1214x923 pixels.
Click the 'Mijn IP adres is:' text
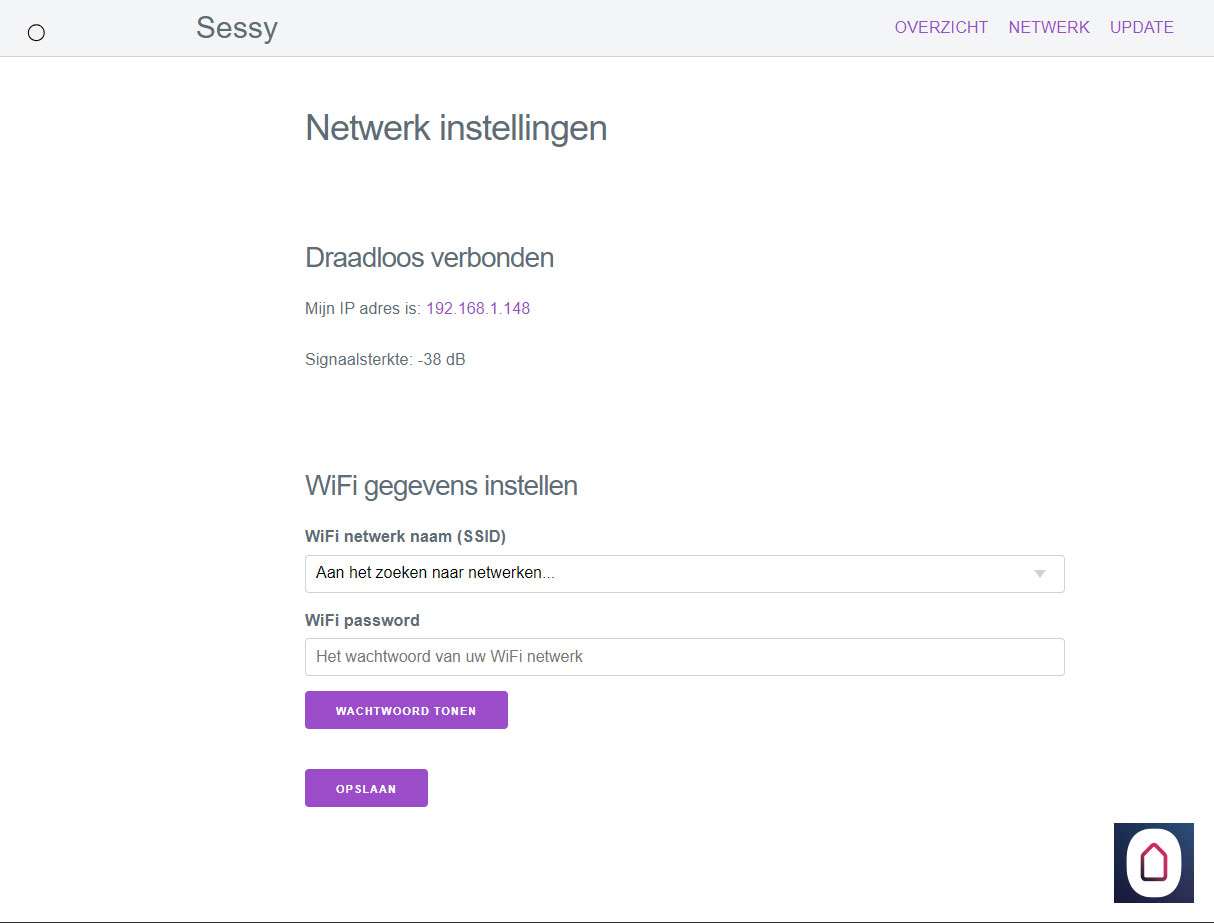tap(363, 309)
